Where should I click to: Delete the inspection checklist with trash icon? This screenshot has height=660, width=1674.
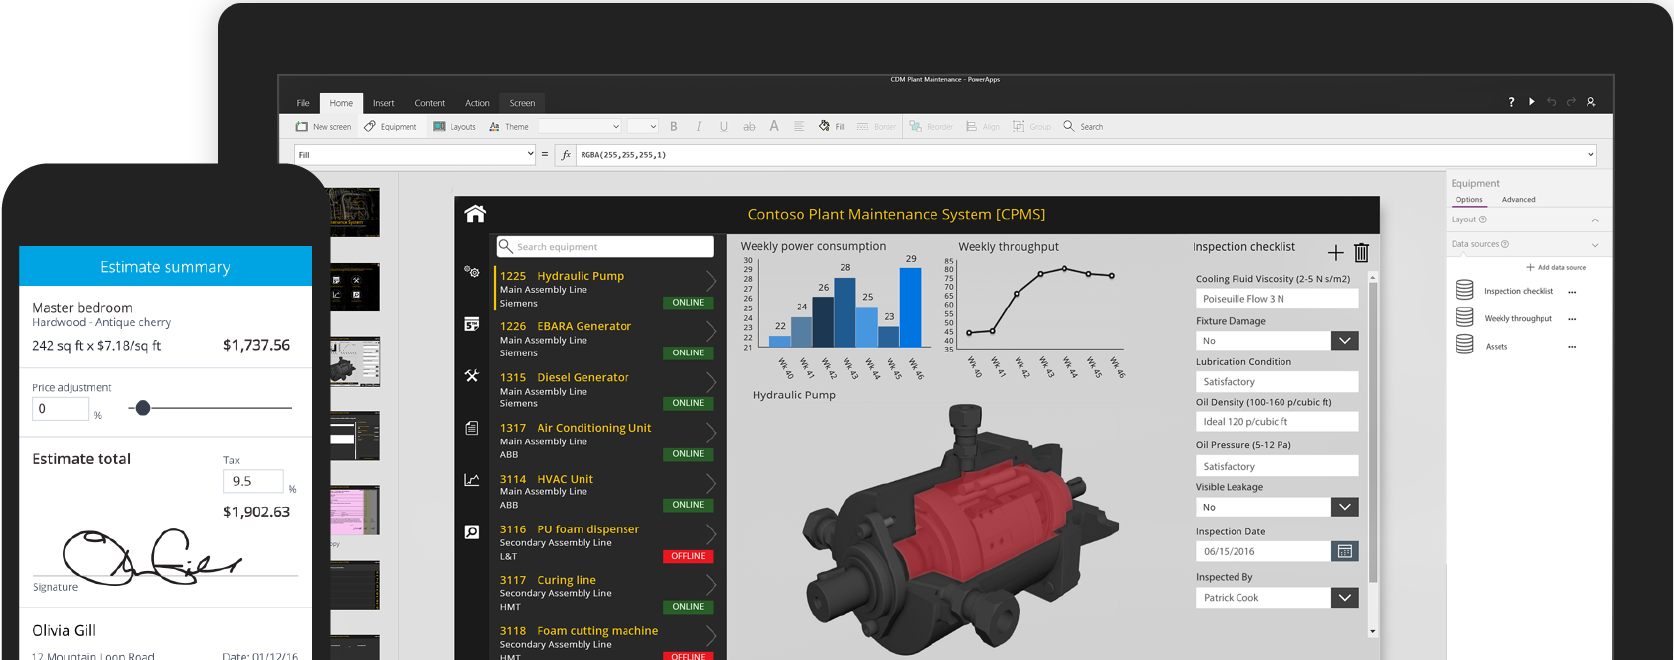tap(1361, 252)
